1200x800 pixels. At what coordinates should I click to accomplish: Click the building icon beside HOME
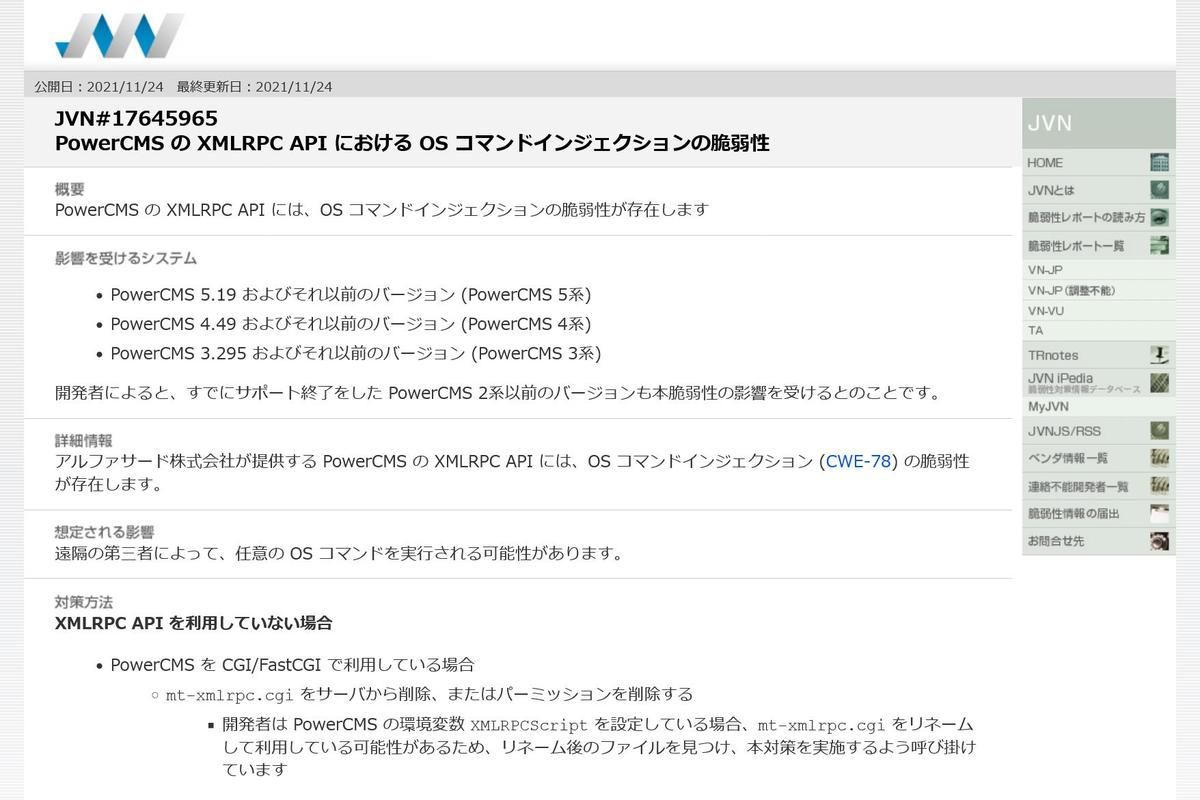(x=1159, y=163)
